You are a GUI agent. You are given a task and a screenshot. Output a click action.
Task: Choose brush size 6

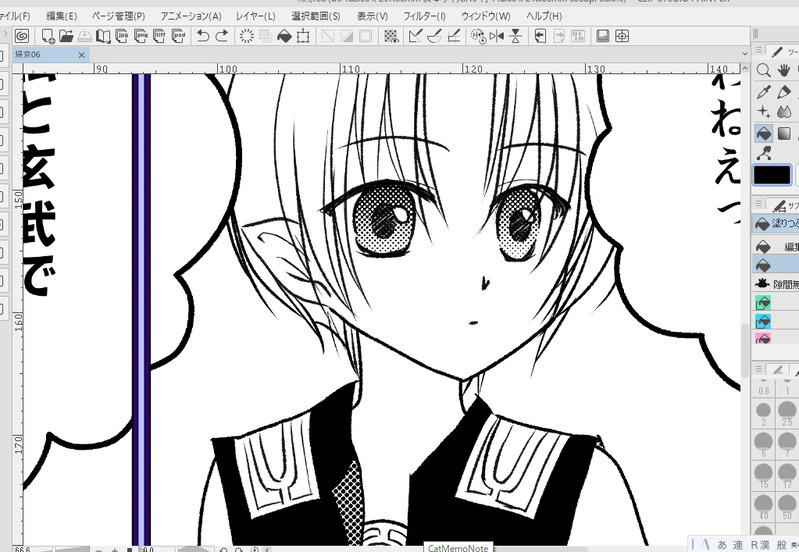tap(763, 444)
